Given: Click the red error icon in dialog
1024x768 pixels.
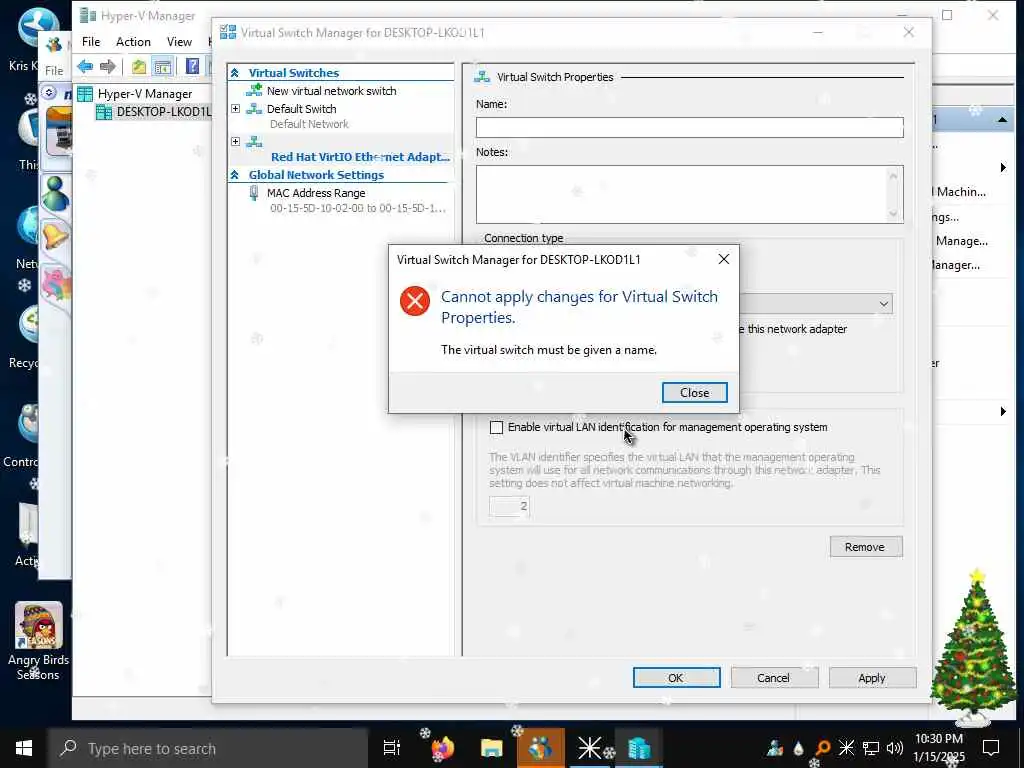Looking at the screenshot, I should point(415,300).
